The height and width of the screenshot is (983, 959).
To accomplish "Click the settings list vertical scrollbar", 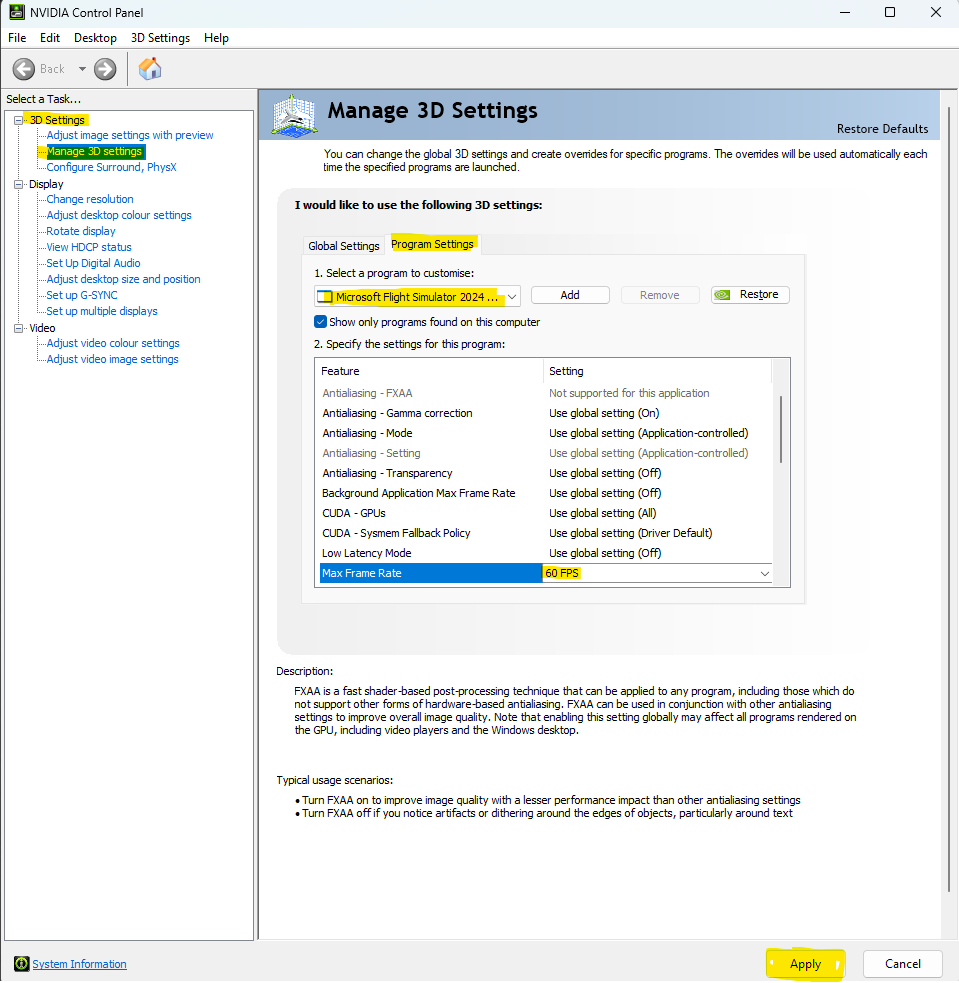I will tap(780, 430).
